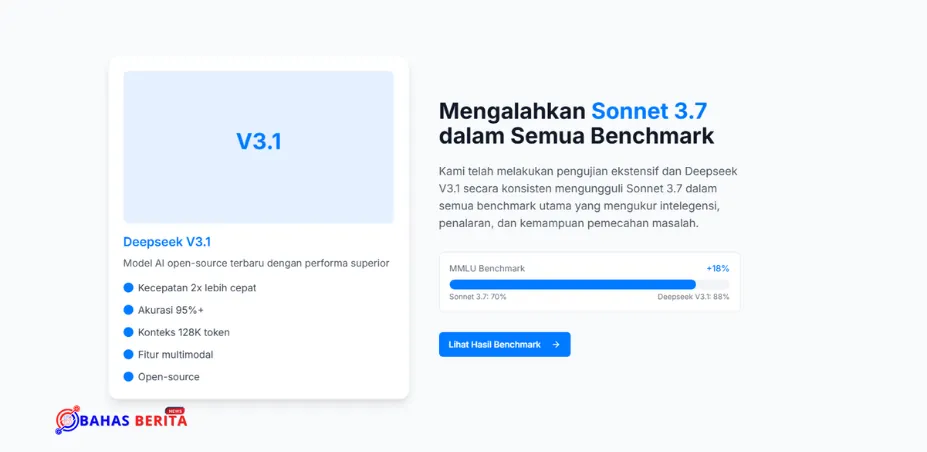This screenshot has width=927, height=452.
Task: Click the Bahas Berita watermark text
Action: 134,420
